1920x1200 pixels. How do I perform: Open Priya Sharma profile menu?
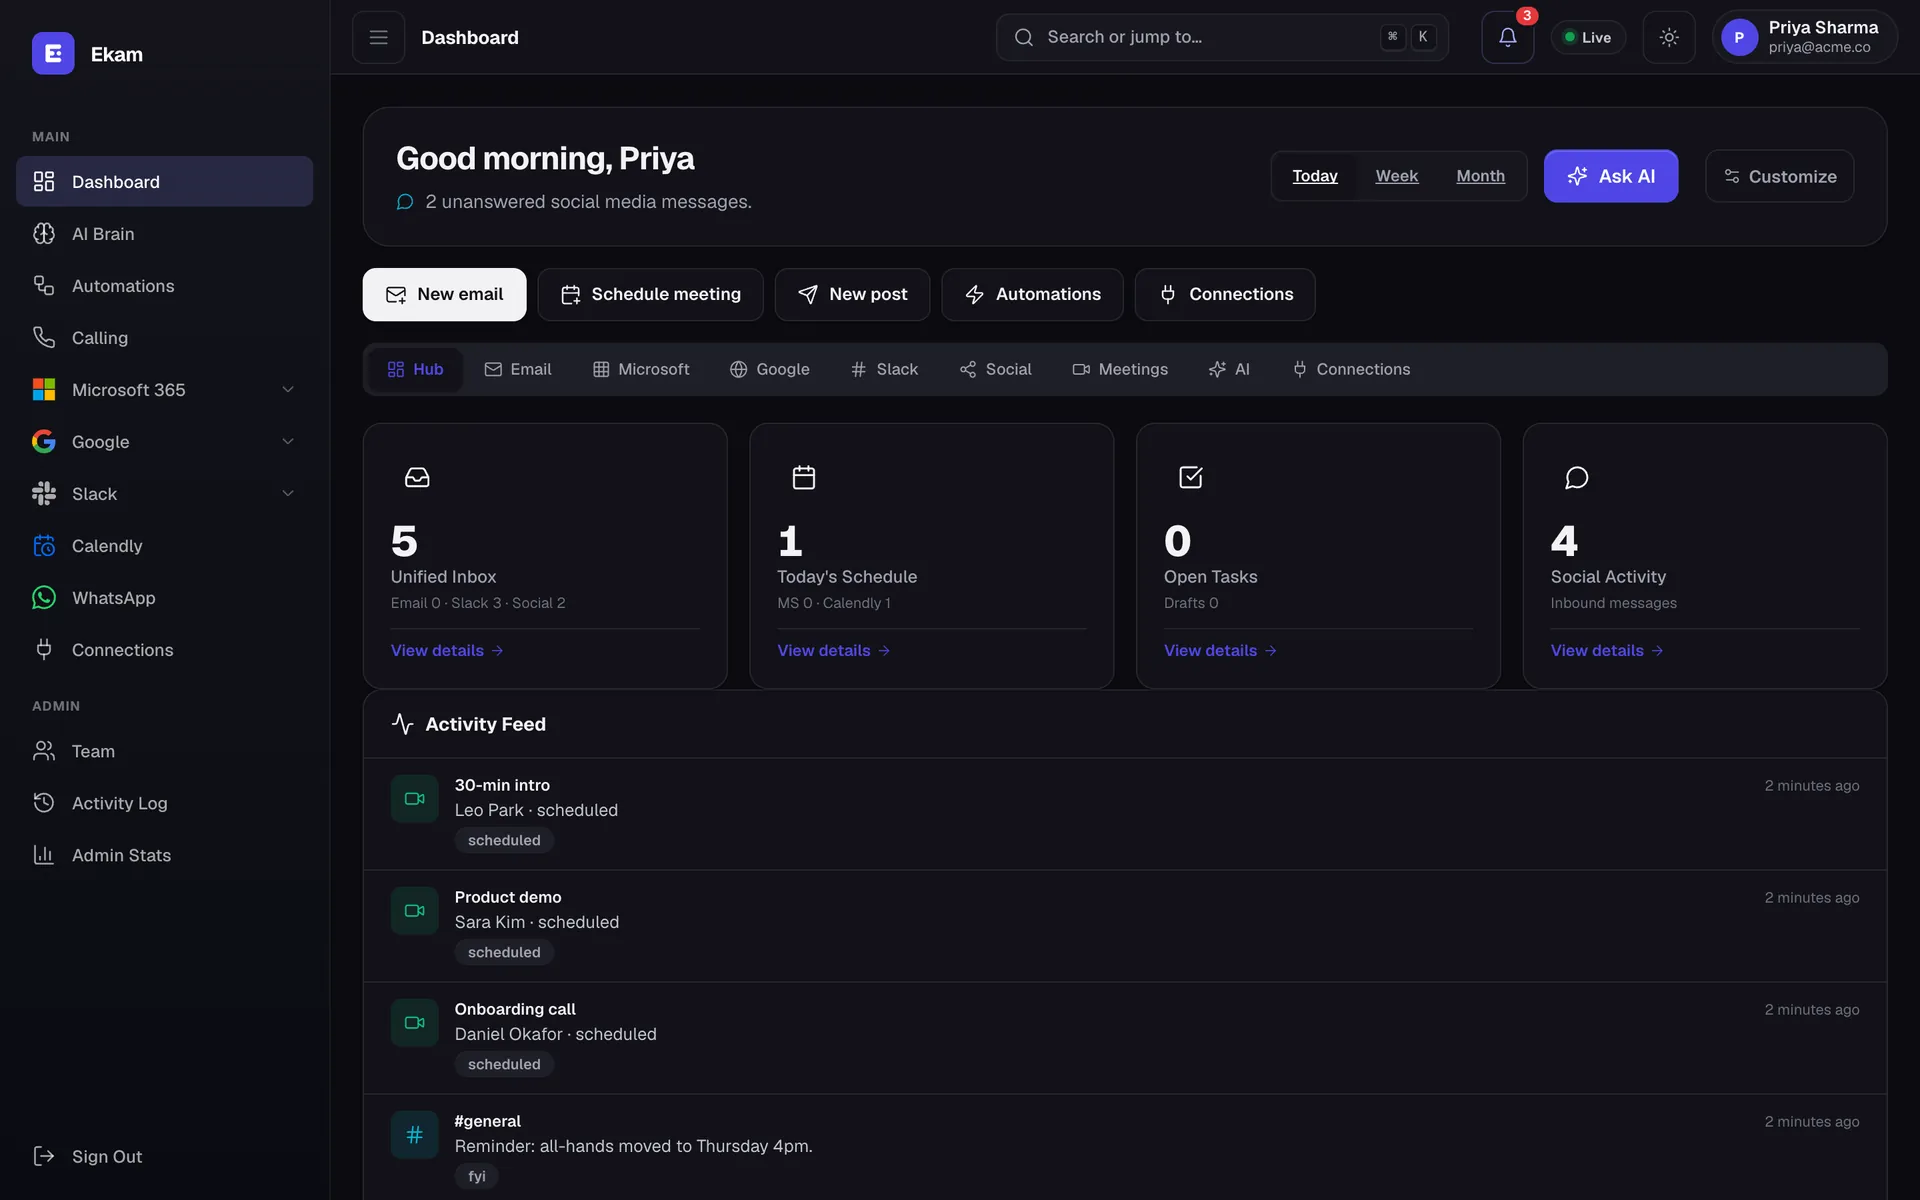pos(1804,37)
